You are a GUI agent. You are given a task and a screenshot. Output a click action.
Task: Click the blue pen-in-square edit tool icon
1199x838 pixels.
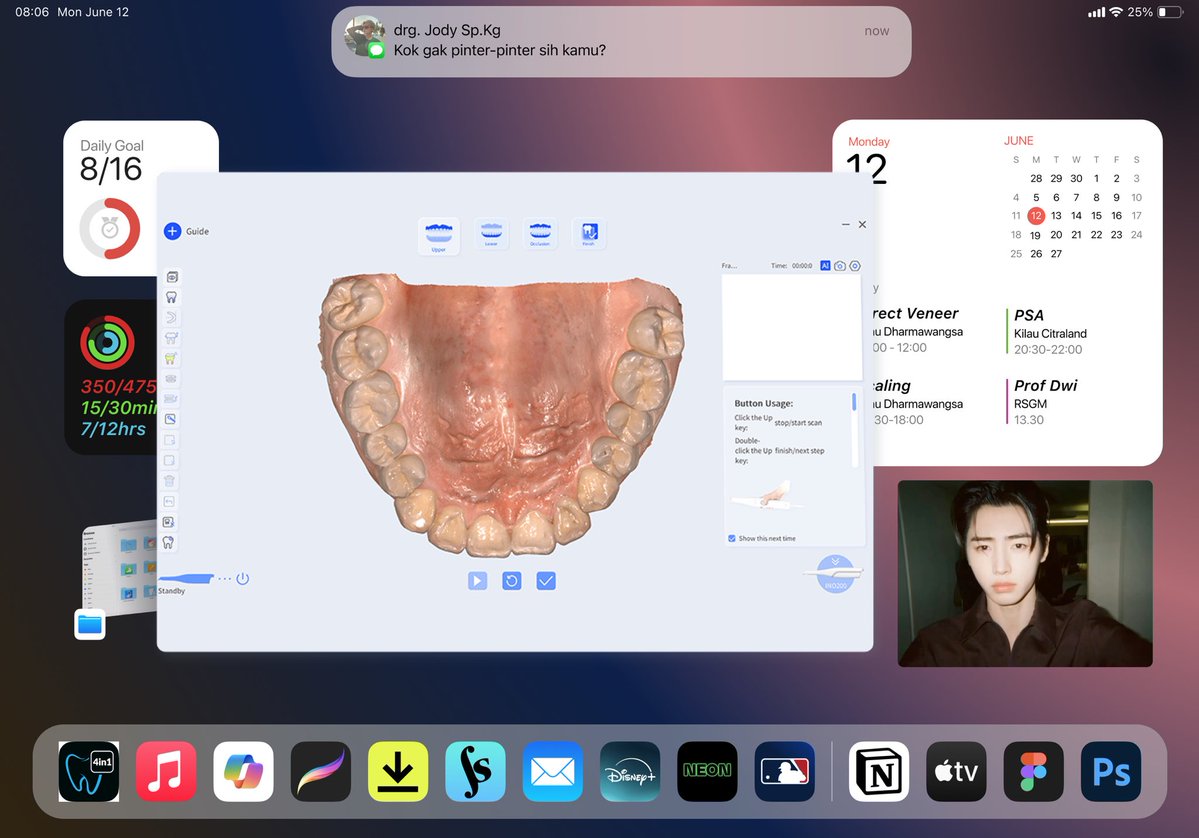tap(170, 419)
